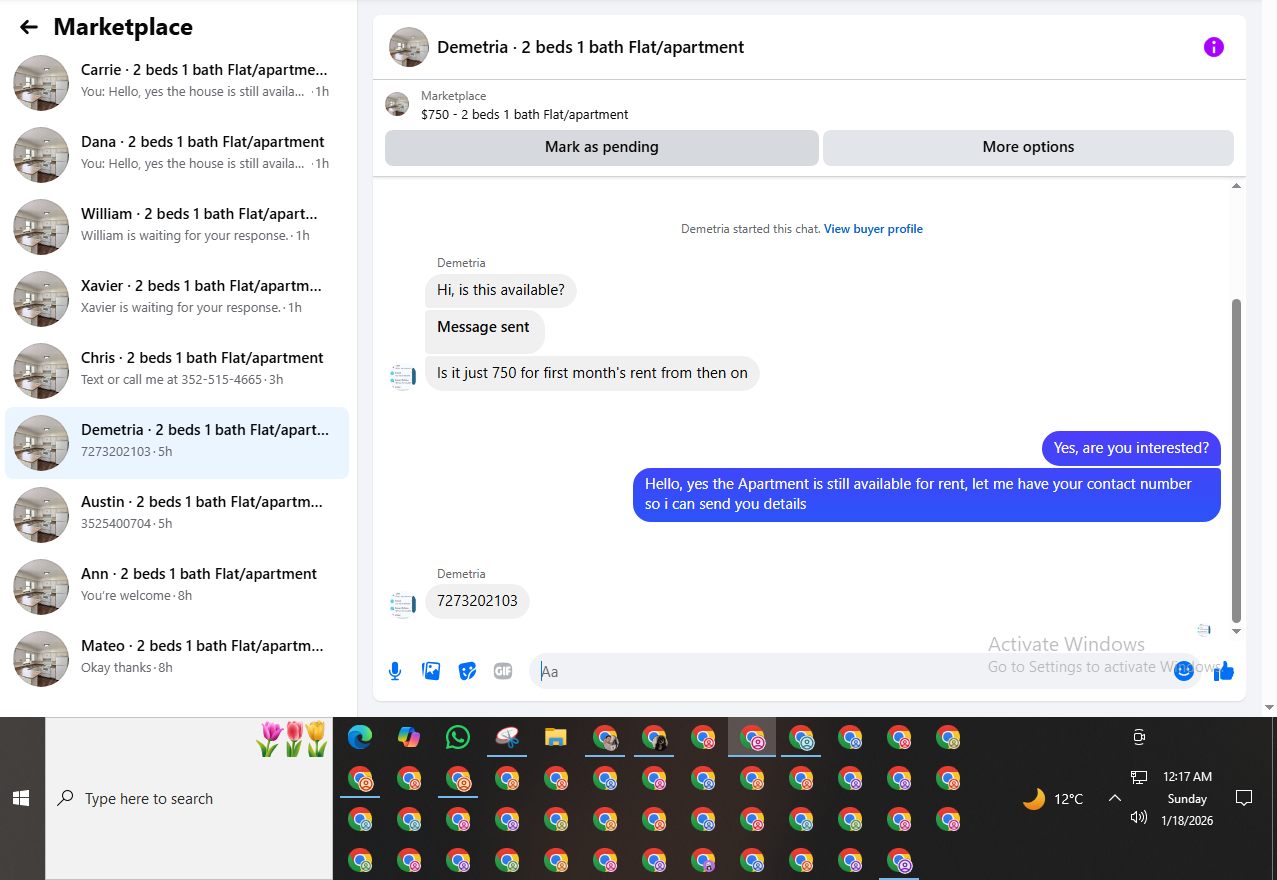Start a voice clip with the microphone icon
Image resolution: width=1277 pixels, height=880 pixels.
click(395, 671)
